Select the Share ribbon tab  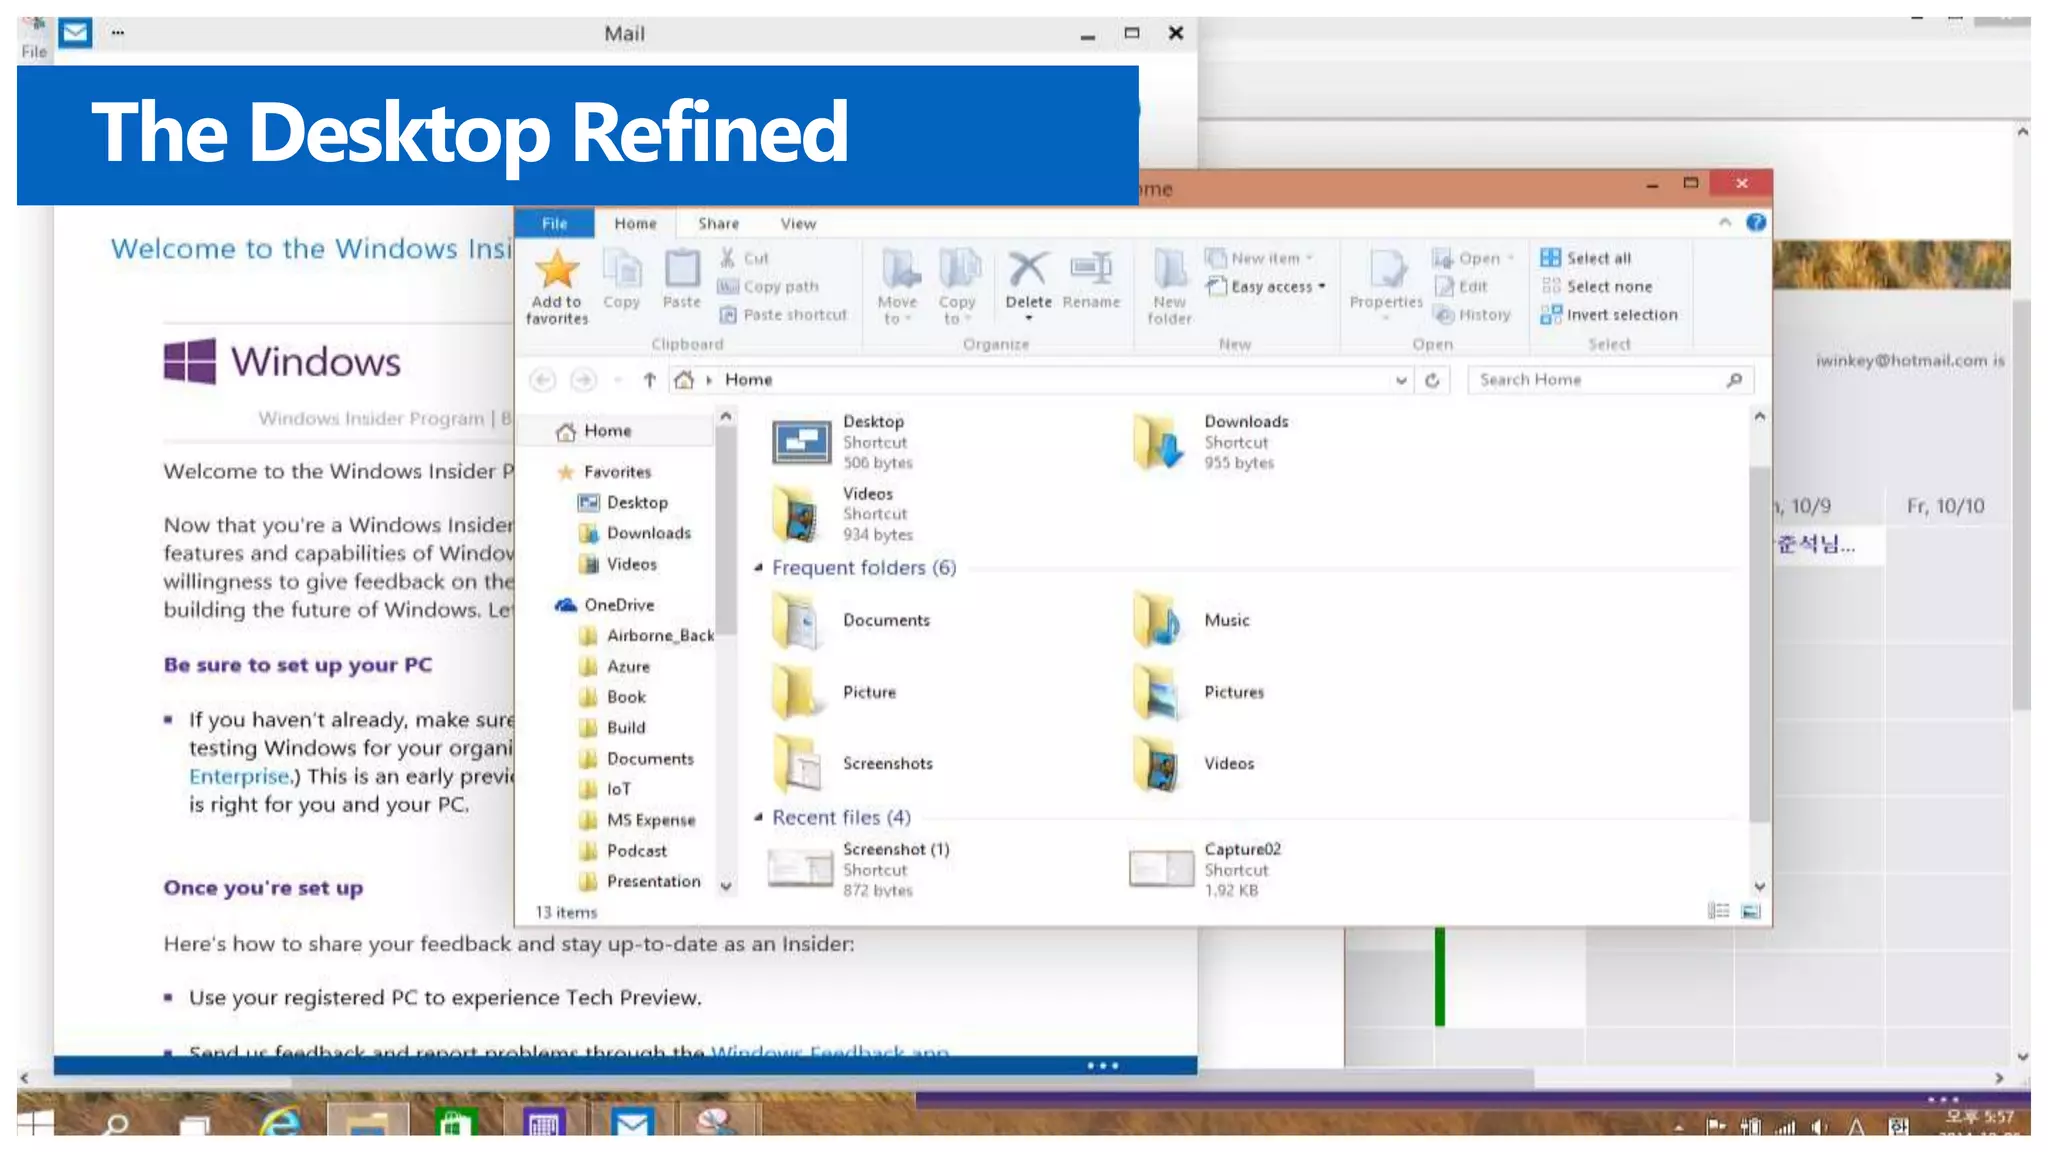pos(719,223)
